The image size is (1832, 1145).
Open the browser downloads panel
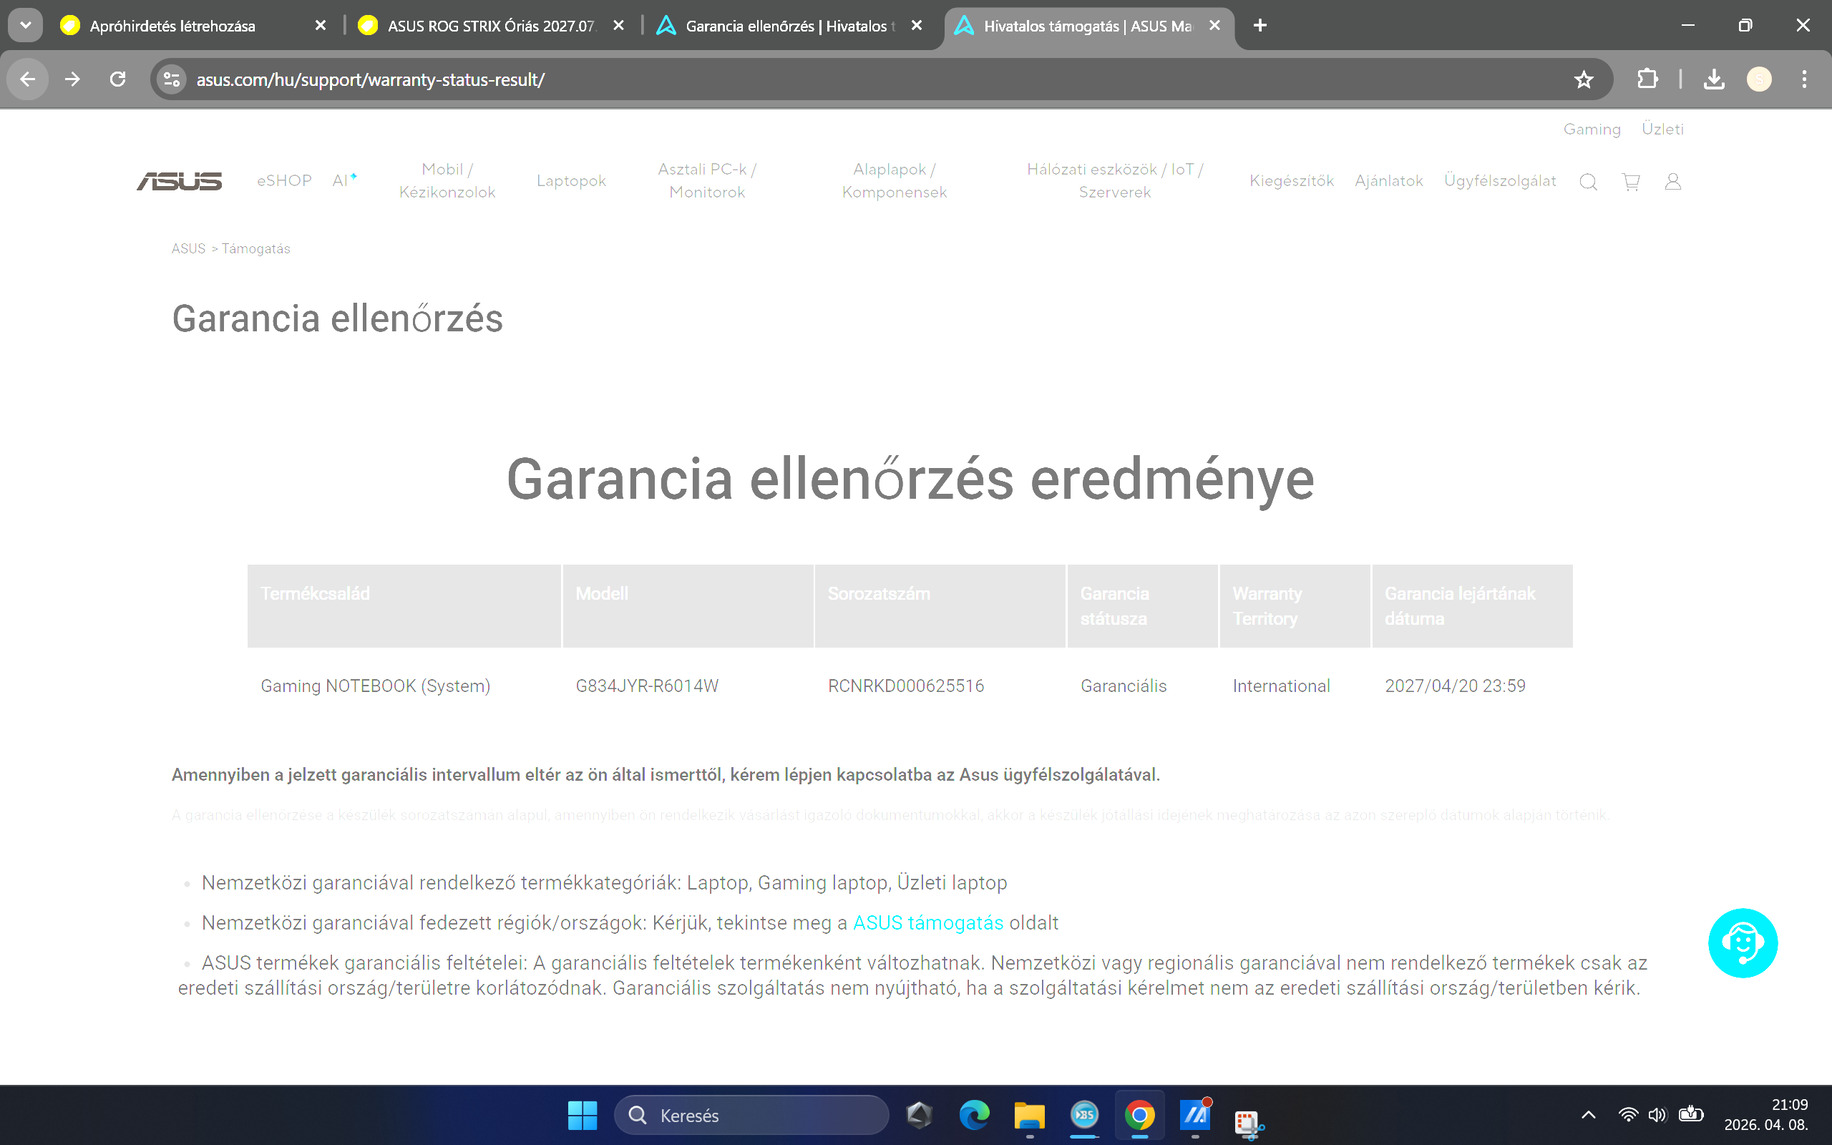(x=1714, y=79)
